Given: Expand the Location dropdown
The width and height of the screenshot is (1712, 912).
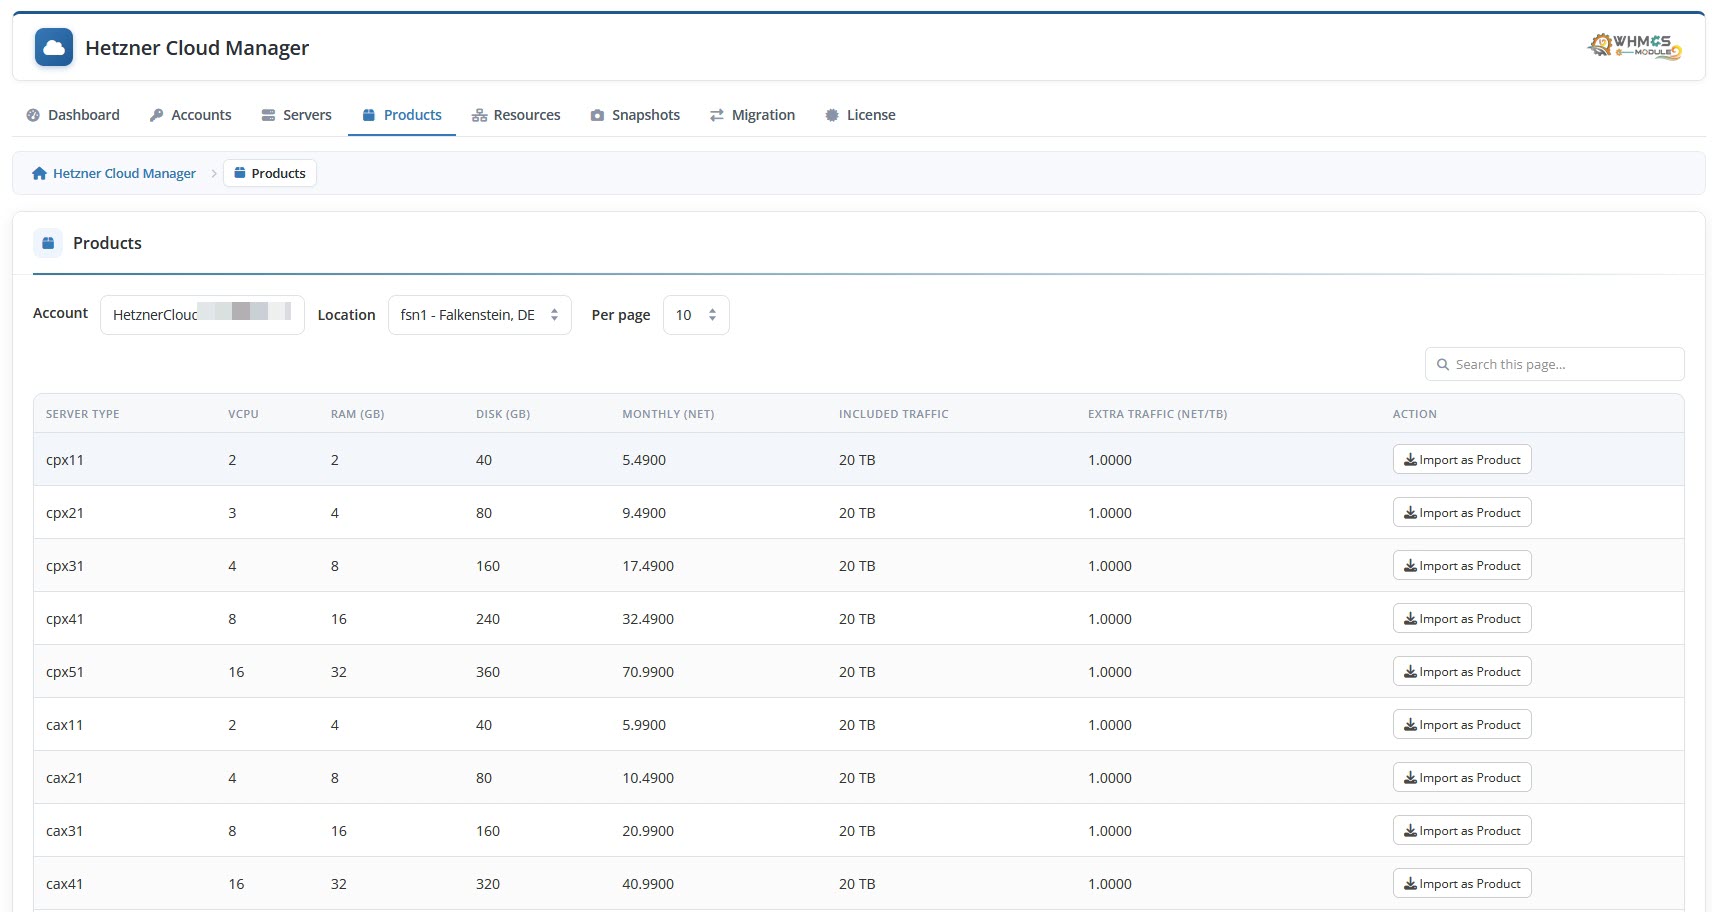Looking at the screenshot, I should pos(479,315).
